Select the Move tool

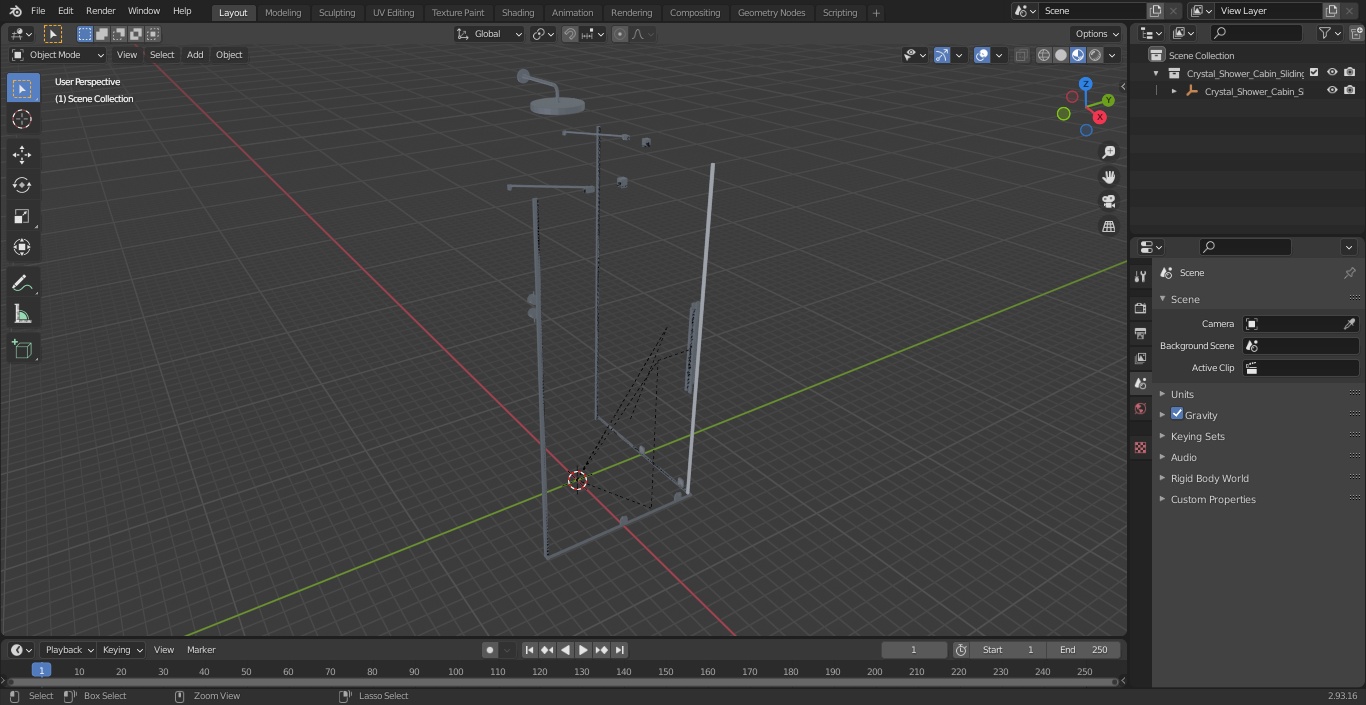click(22, 154)
